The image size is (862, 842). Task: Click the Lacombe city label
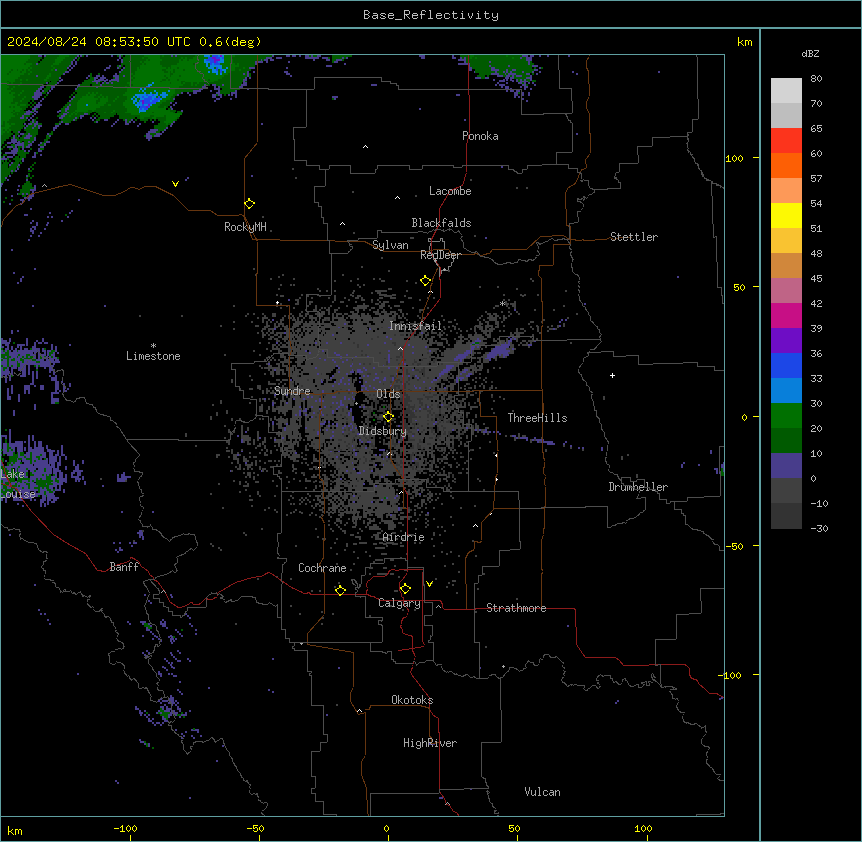click(x=450, y=191)
